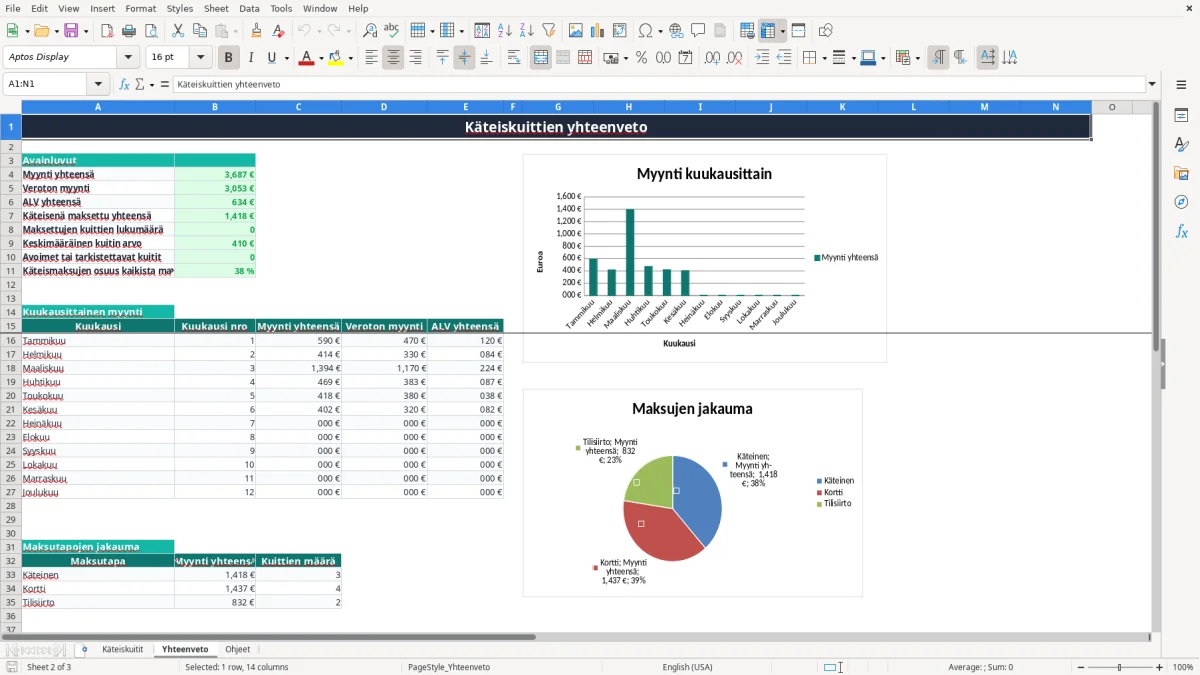Toggle Center Horizontally alignment
1200x675 pixels.
393,58
